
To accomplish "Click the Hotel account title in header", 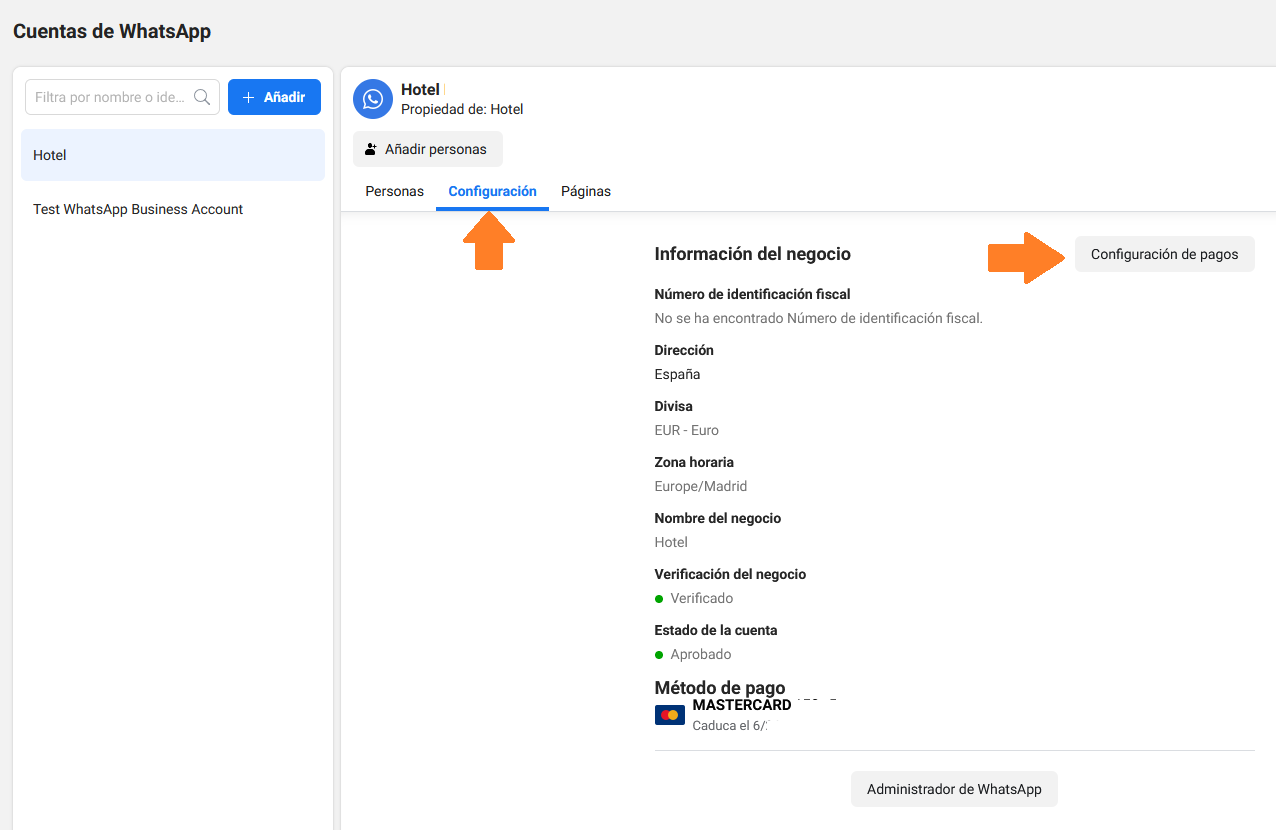I will pos(420,89).
